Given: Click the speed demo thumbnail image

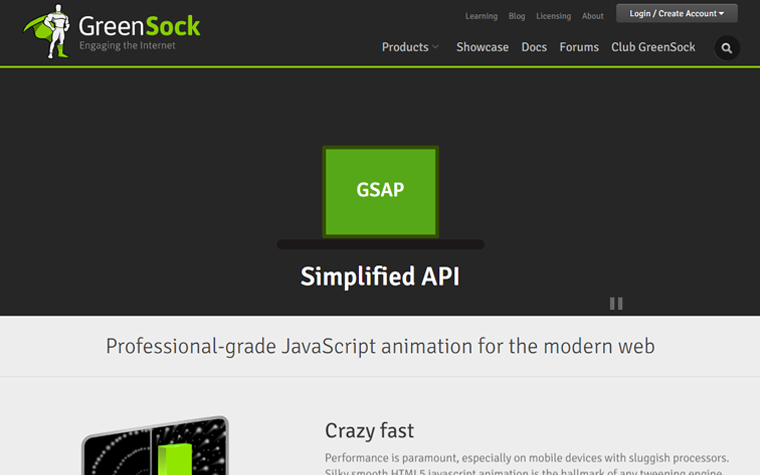Looking at the screenshot, I should coord(155,448).
